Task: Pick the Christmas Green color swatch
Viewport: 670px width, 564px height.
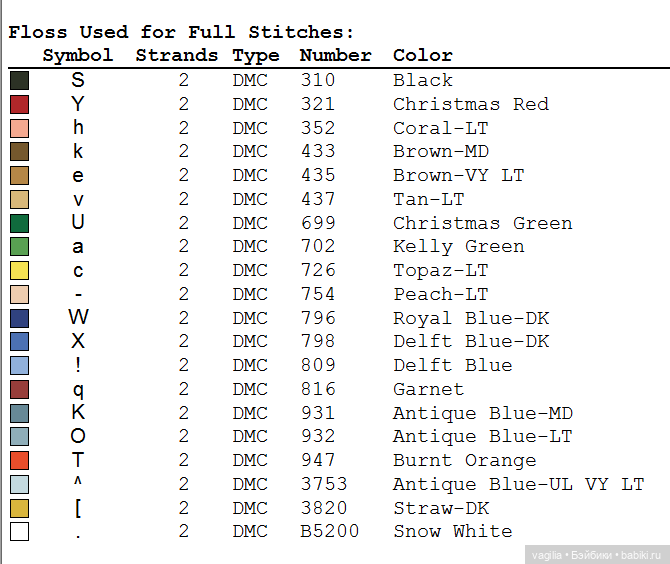Action: point(19,223)
